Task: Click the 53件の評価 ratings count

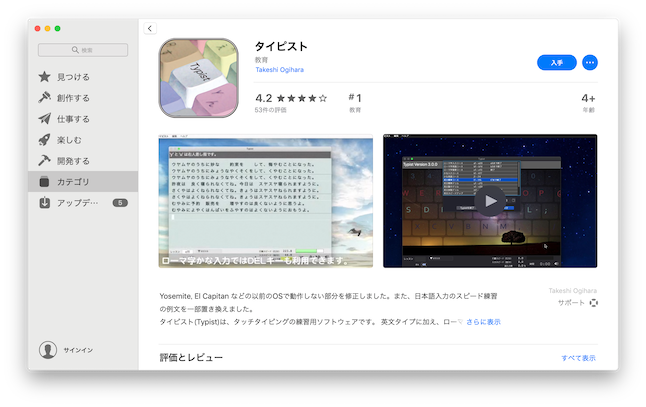Action: [271, 110]
